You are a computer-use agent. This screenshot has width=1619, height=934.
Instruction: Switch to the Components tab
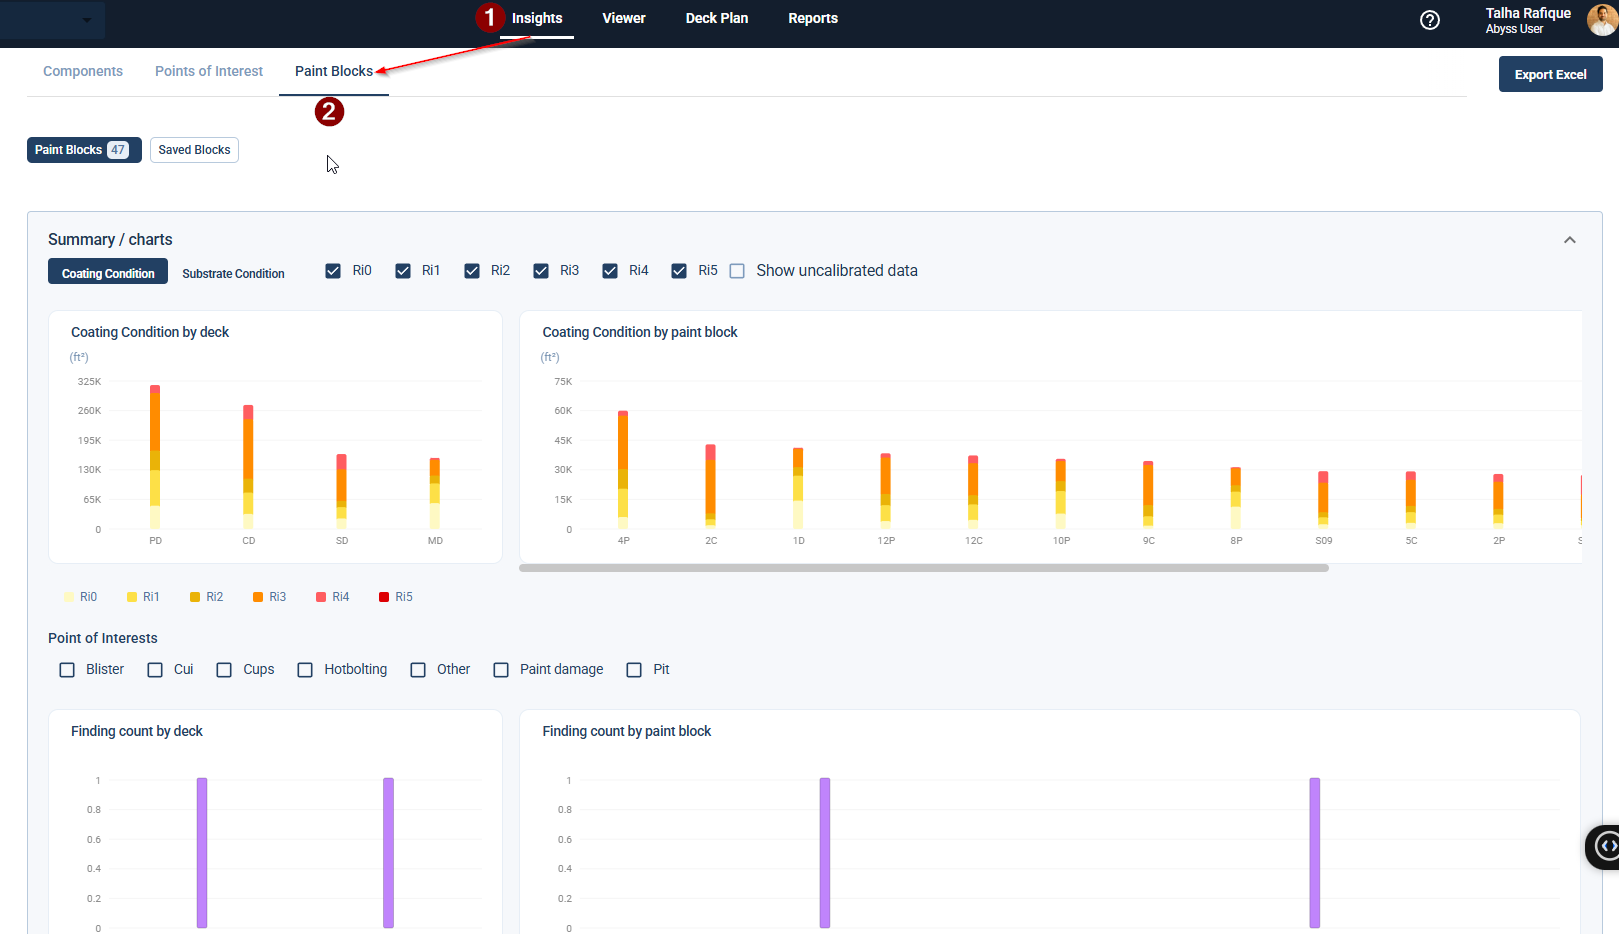pos(83,71)
